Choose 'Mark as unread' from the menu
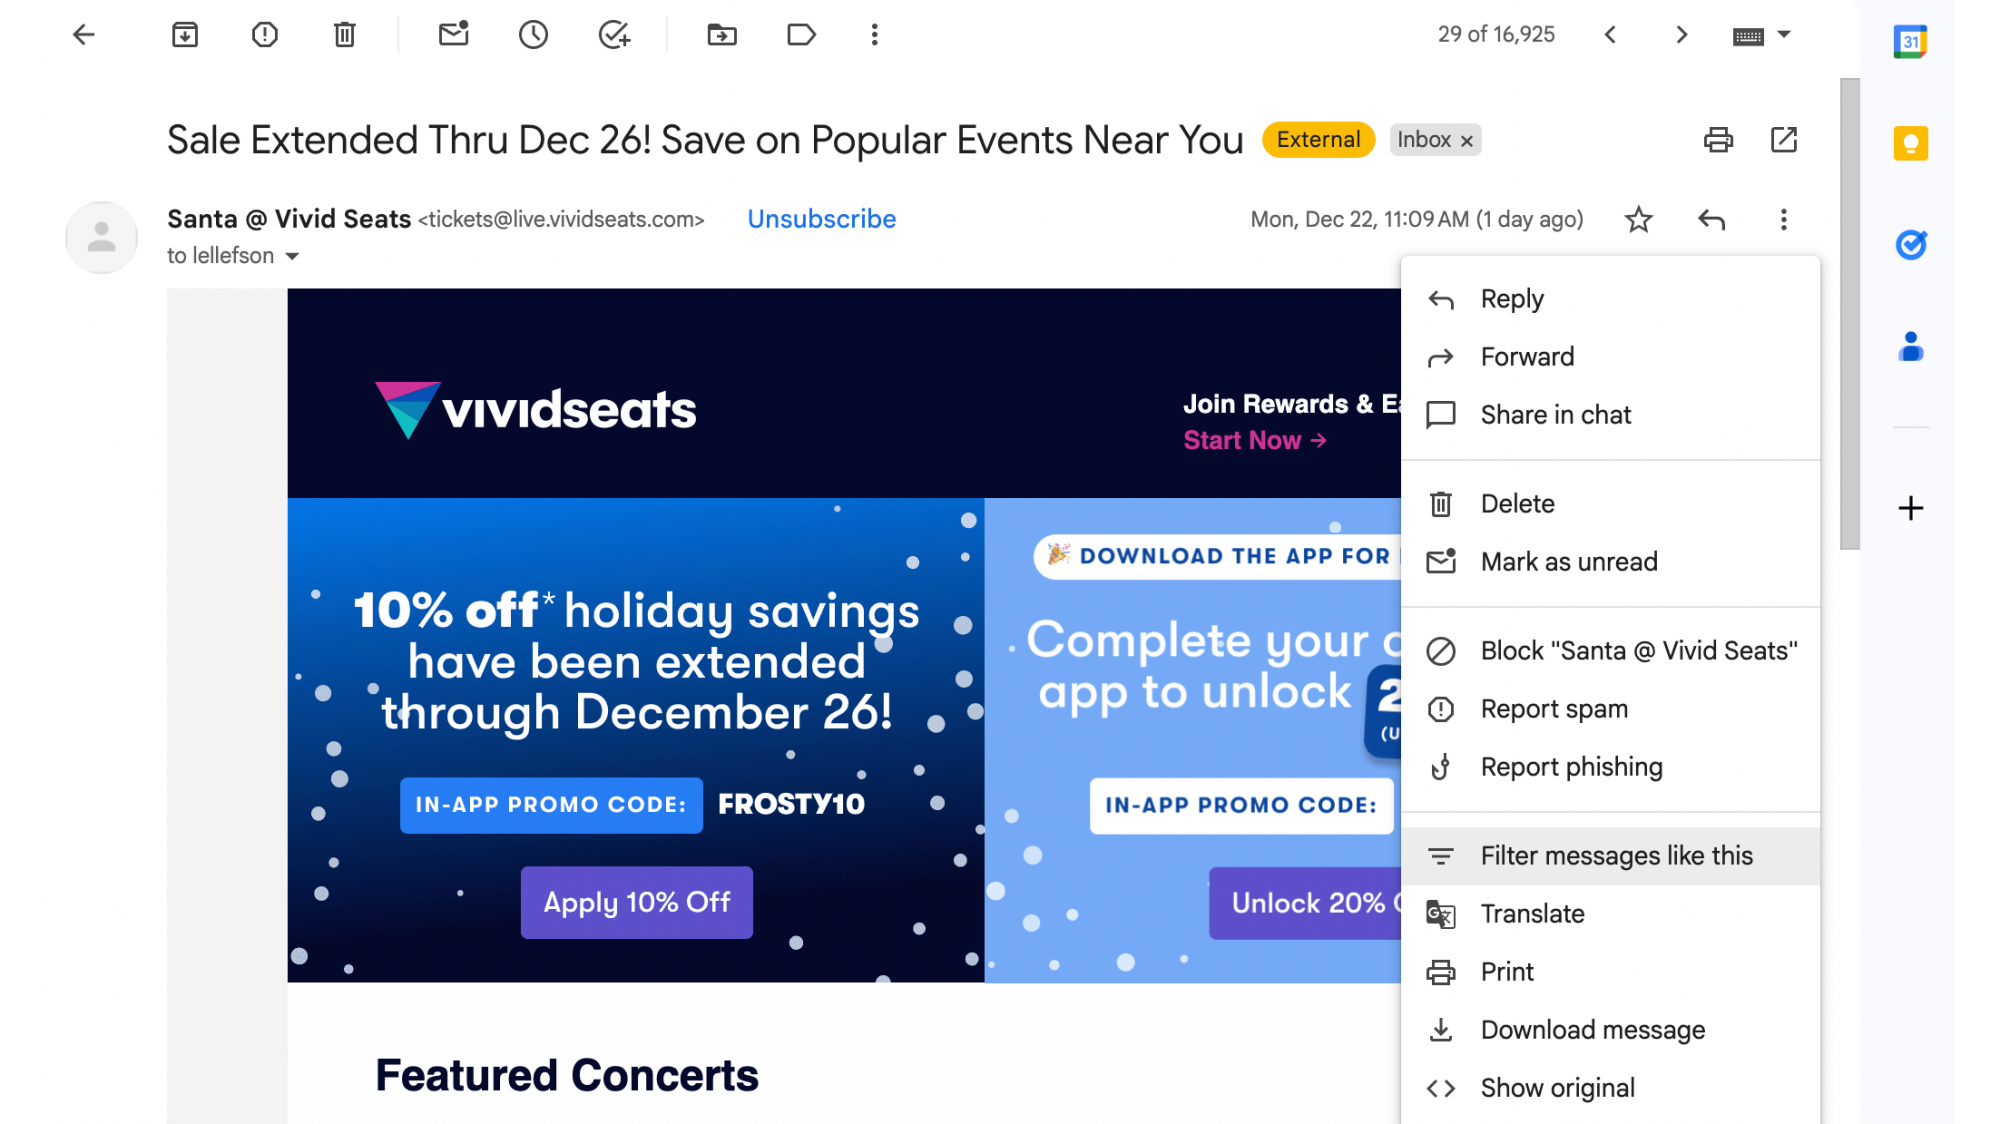The width and height of the screenshot is (2000, 1124). 1568,562
